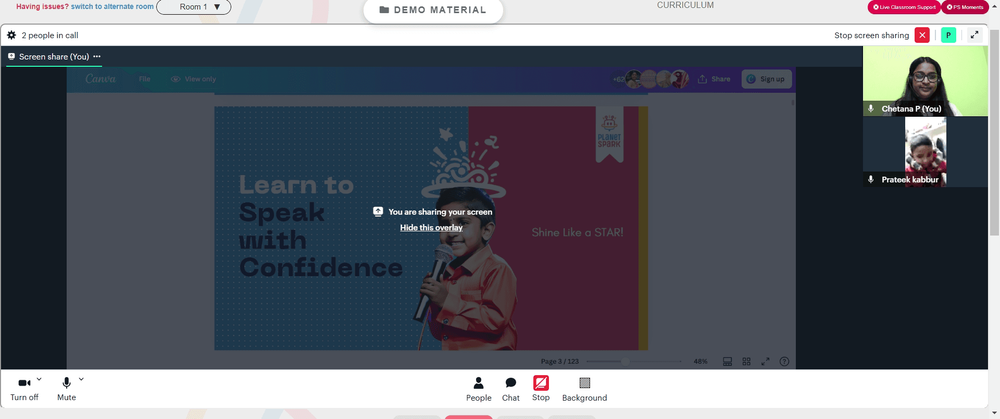Click the +62 collaborators badge
Screen dimensions: 1000x419
[x=618, y=79]
